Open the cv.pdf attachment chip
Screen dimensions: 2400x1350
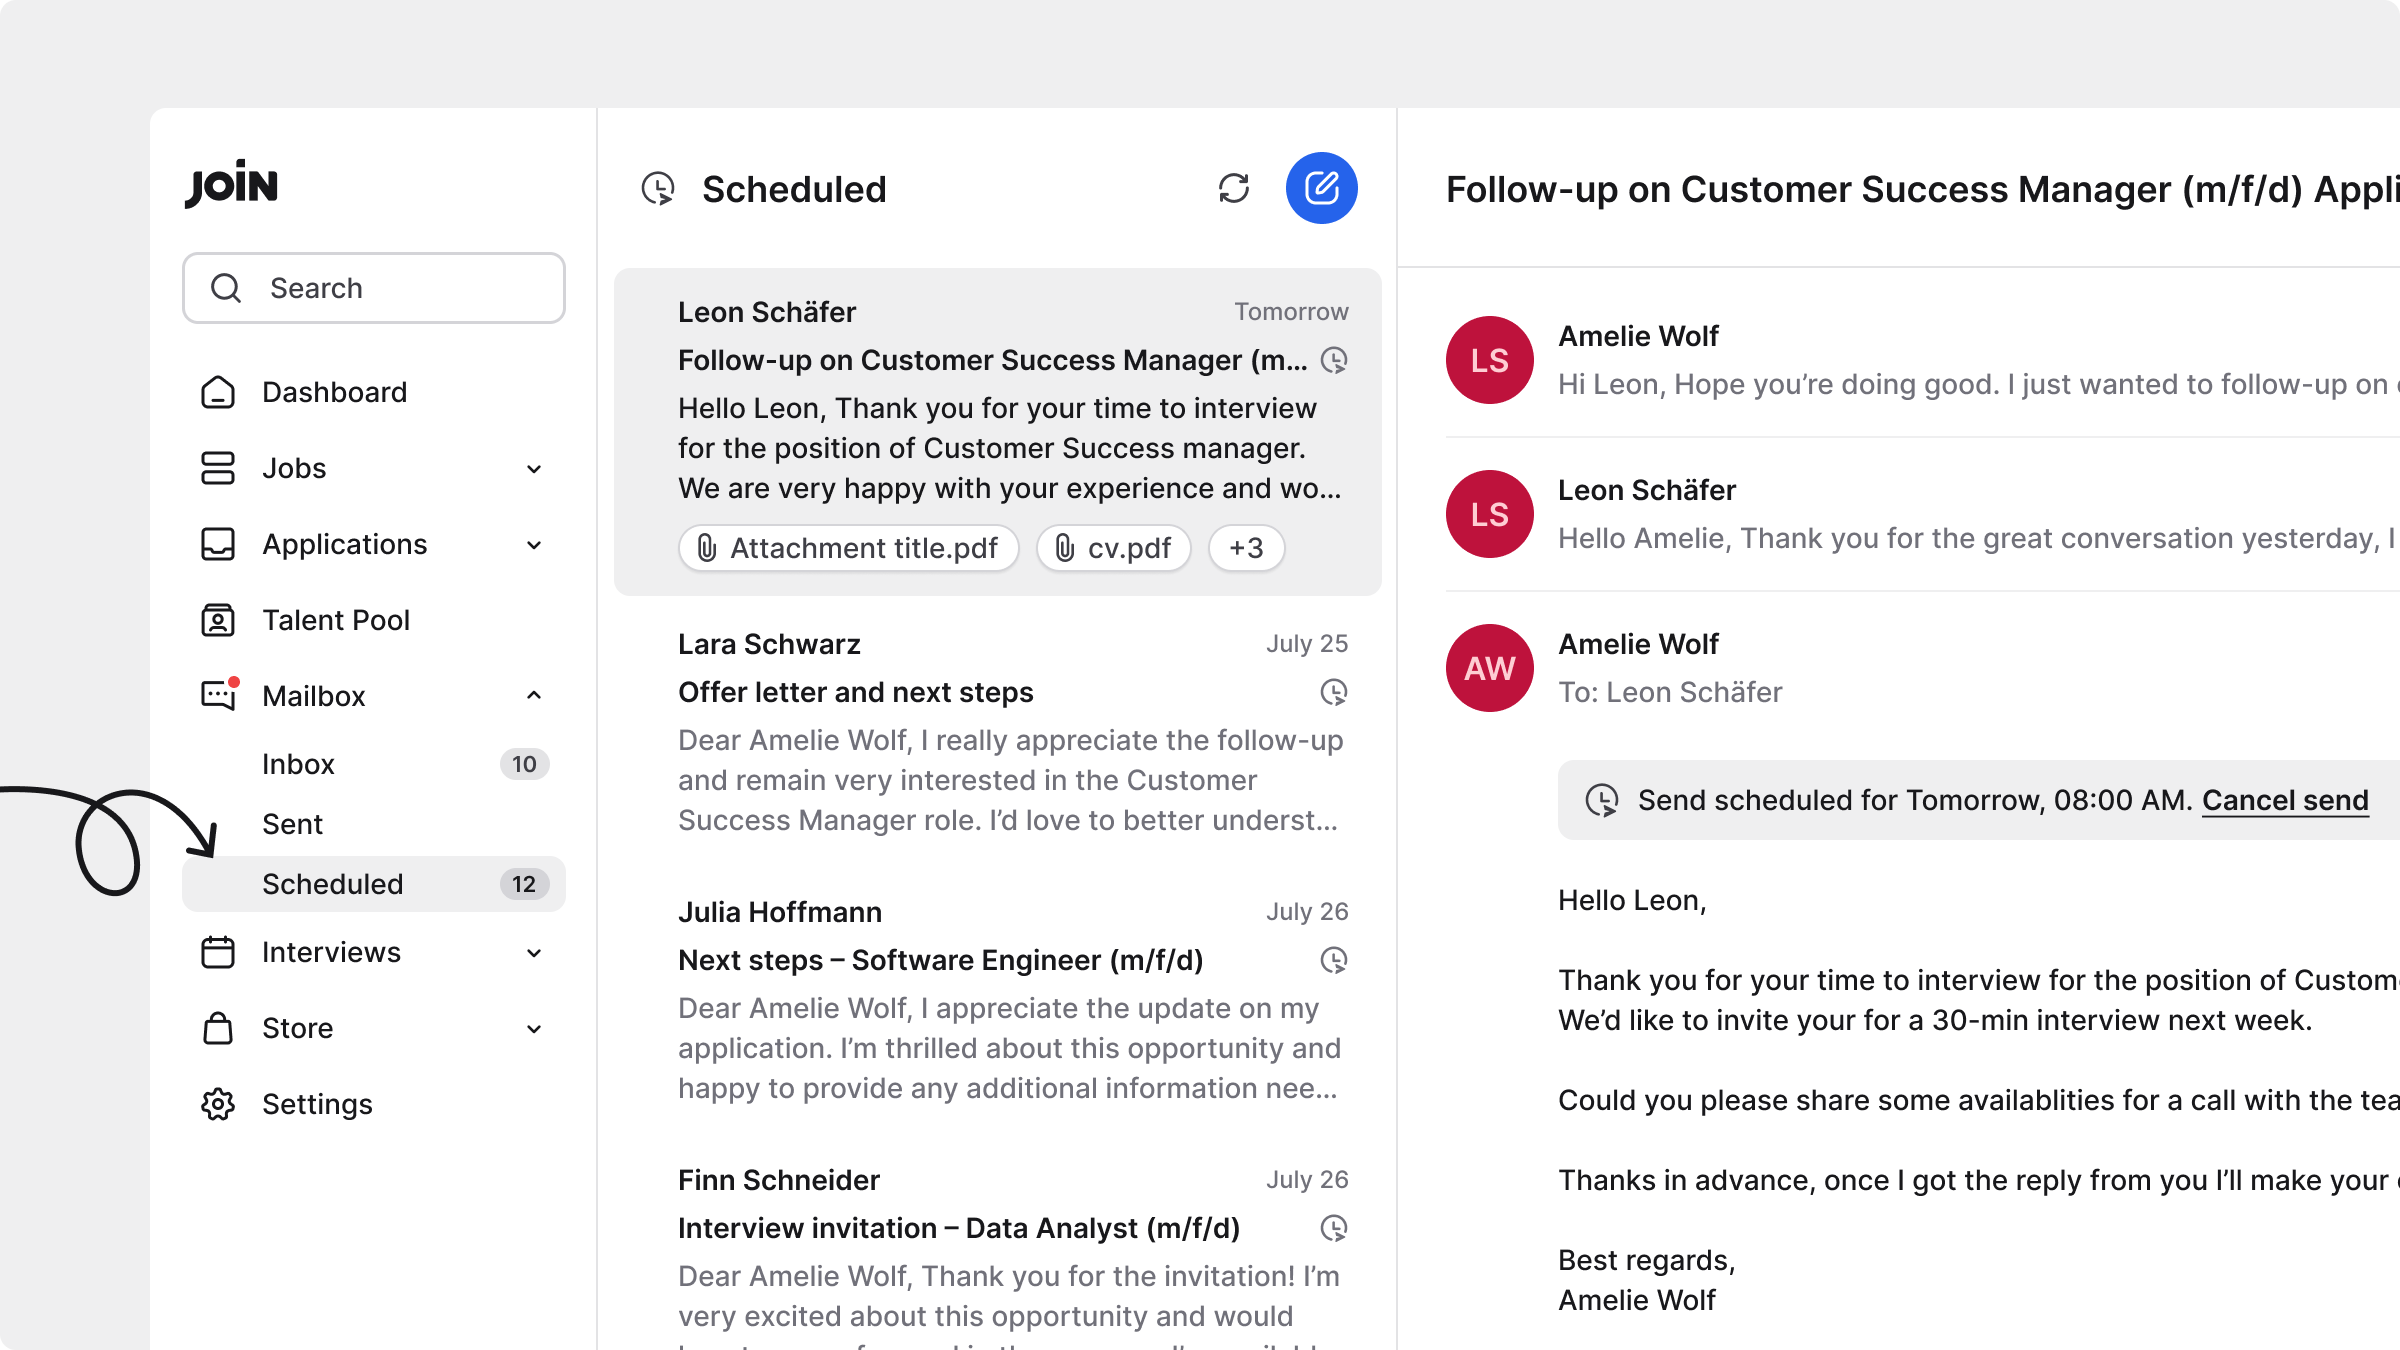coord(1113,548)
